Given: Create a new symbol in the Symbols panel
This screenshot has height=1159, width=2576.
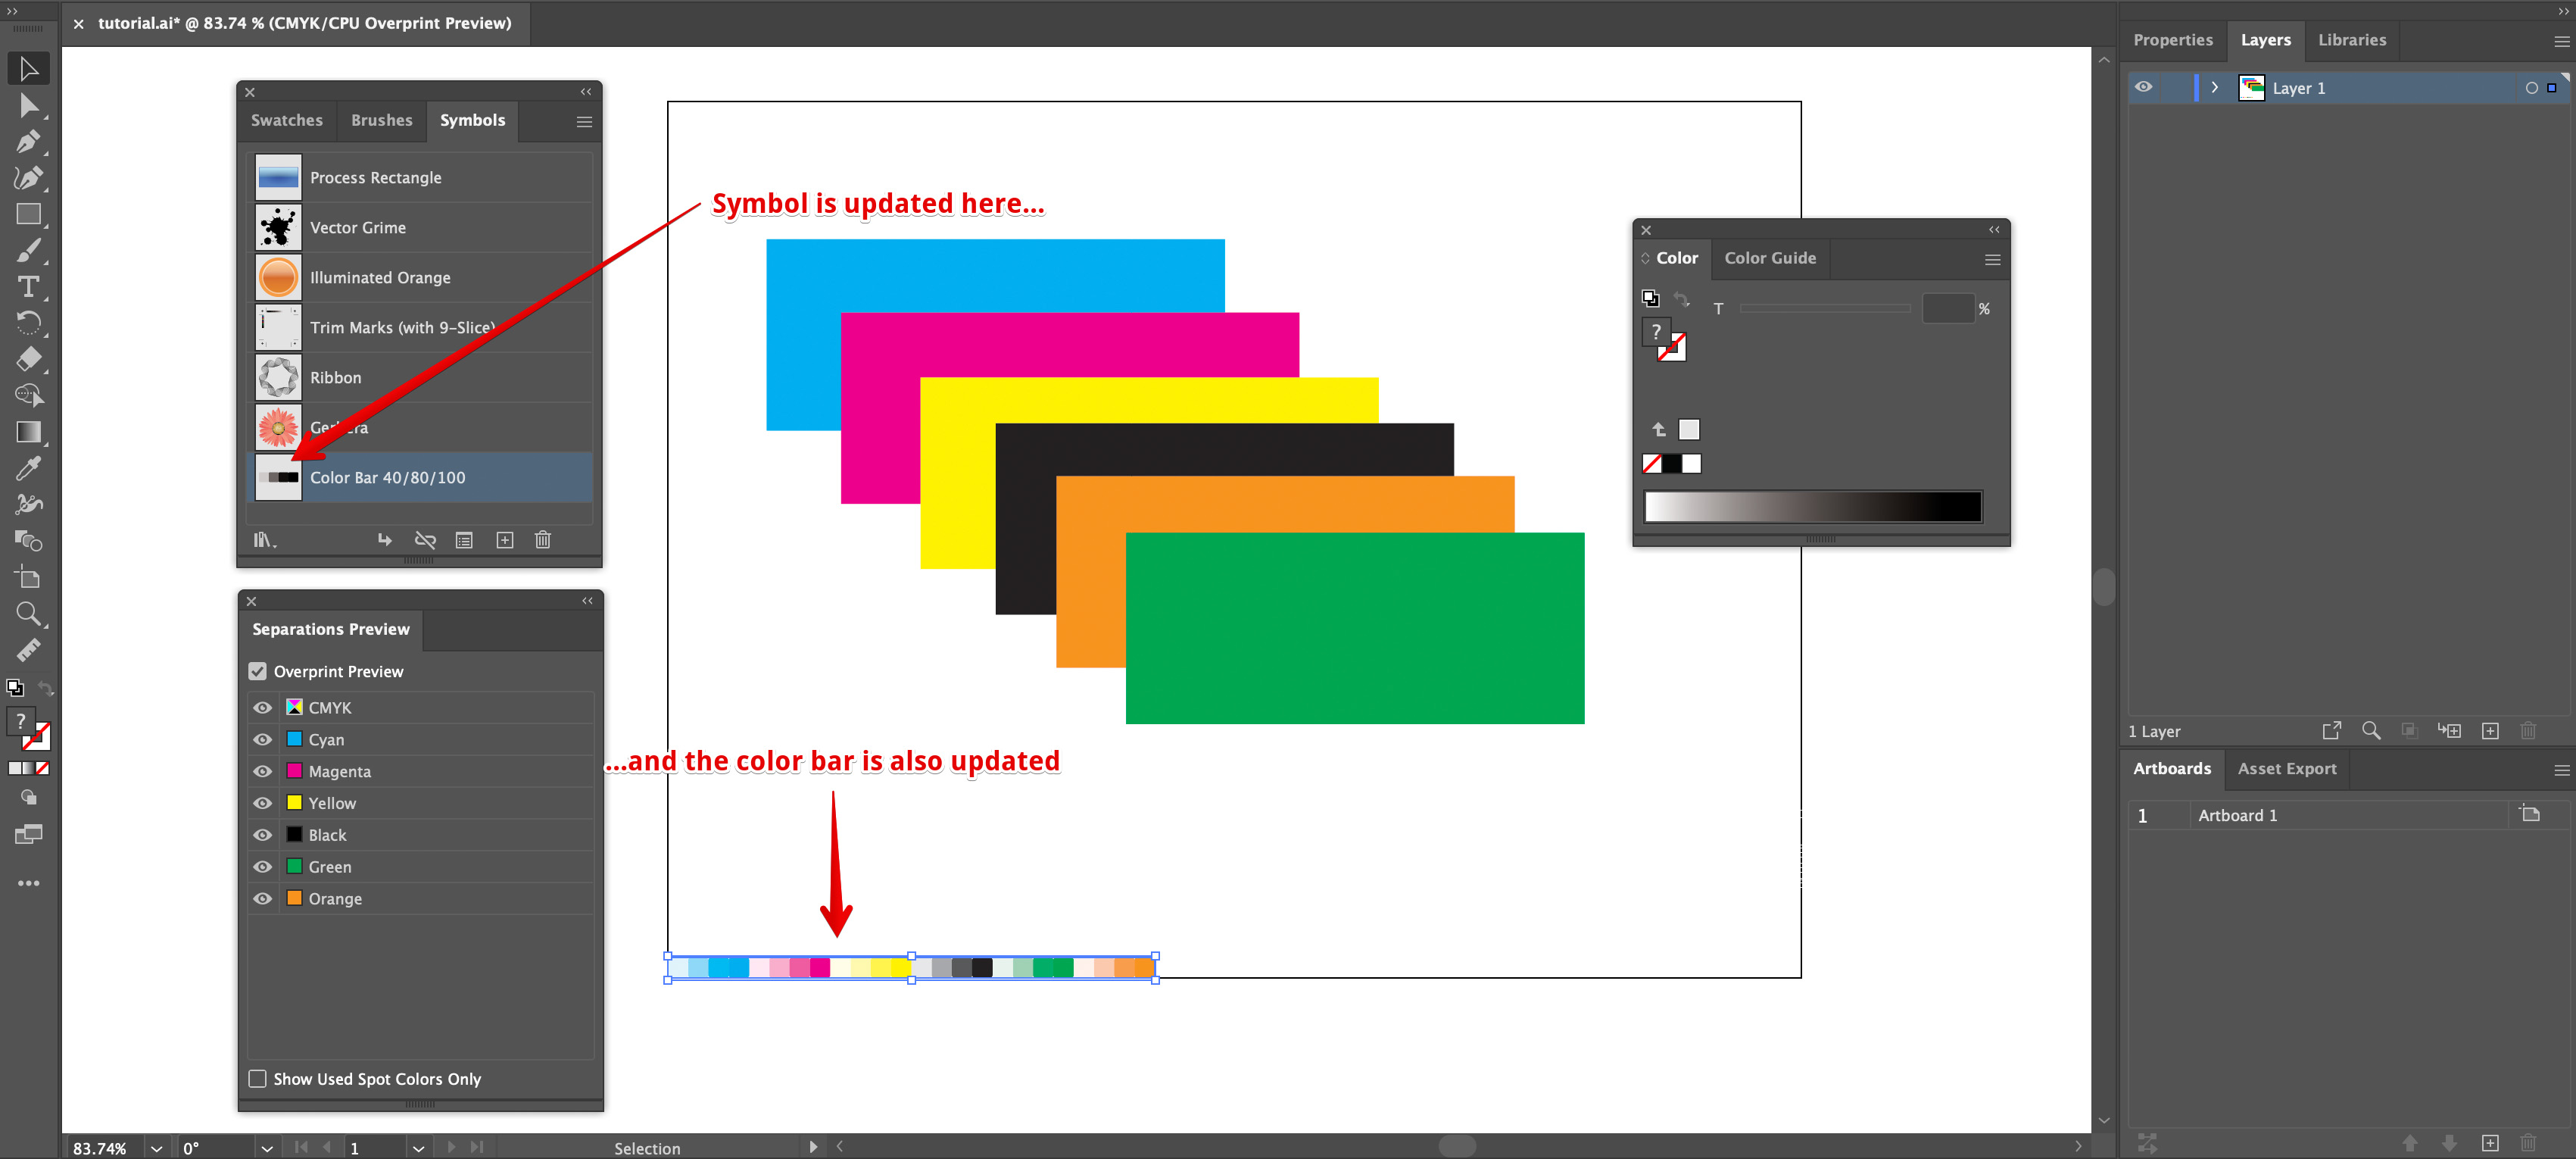Looking at the screenshot, I should [505, 539].
